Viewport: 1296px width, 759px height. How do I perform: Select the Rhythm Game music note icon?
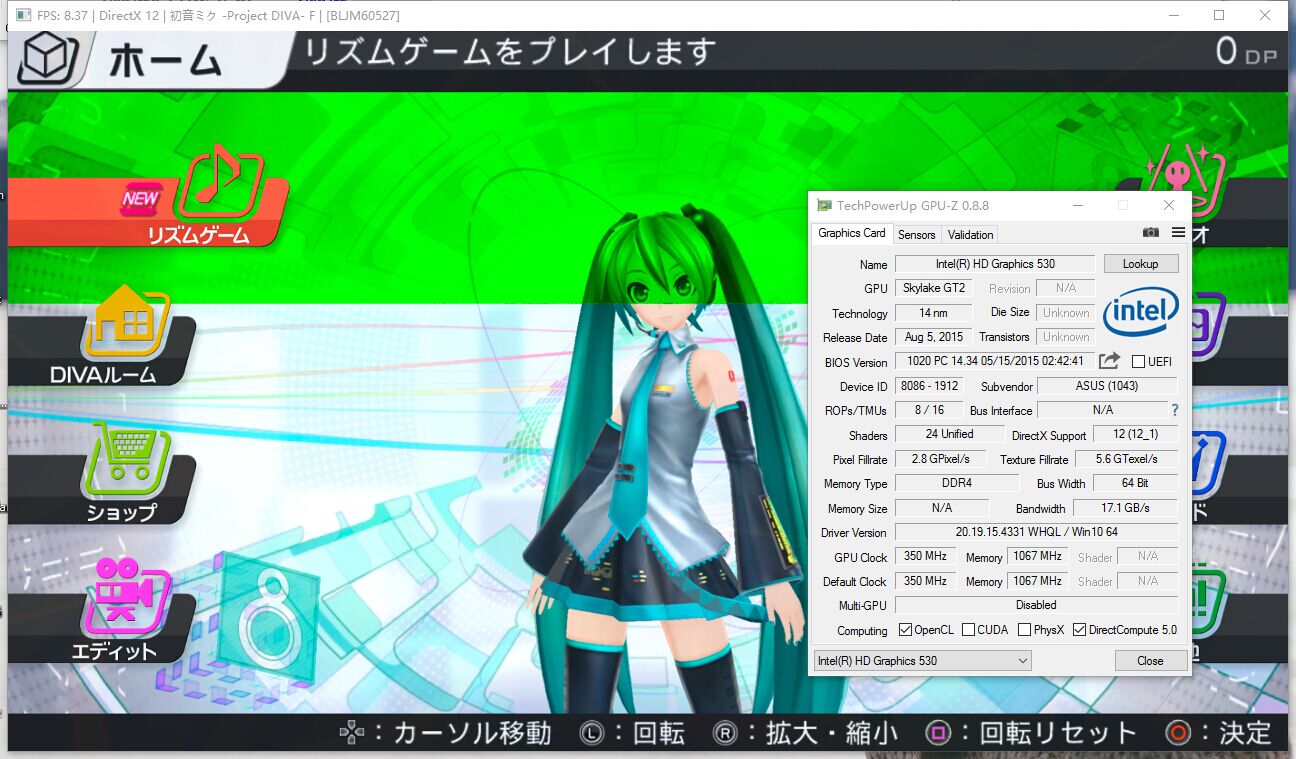click(x=218, y=184)
